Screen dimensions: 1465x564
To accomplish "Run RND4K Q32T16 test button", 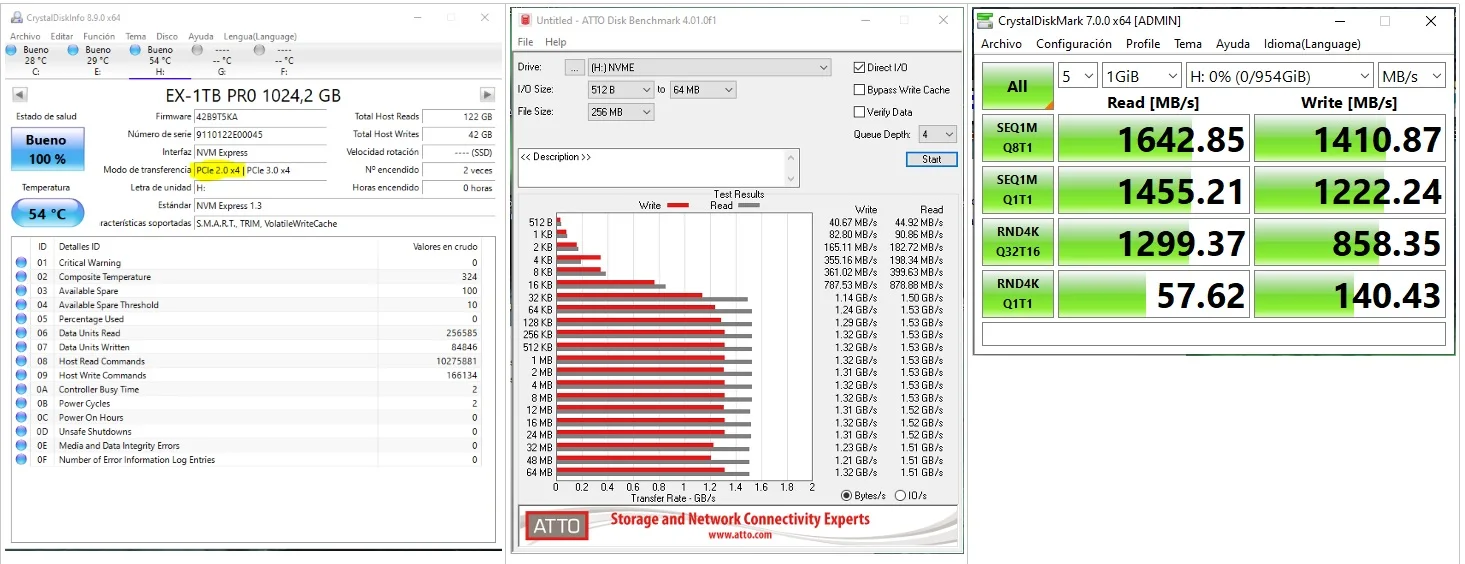I will coord(1017,242).
